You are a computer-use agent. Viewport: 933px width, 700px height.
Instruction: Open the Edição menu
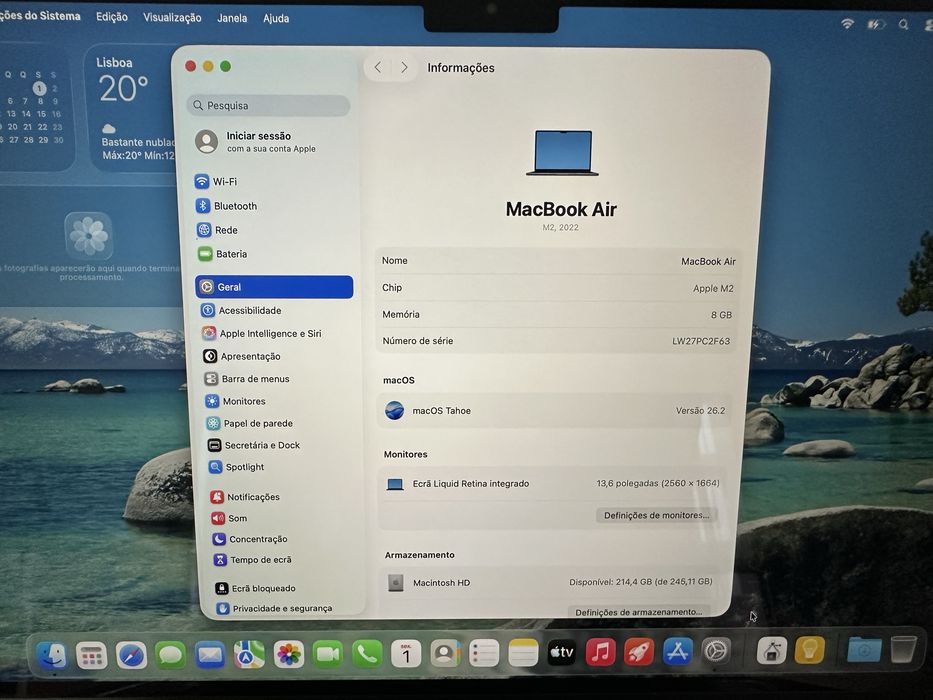(112, 17)
